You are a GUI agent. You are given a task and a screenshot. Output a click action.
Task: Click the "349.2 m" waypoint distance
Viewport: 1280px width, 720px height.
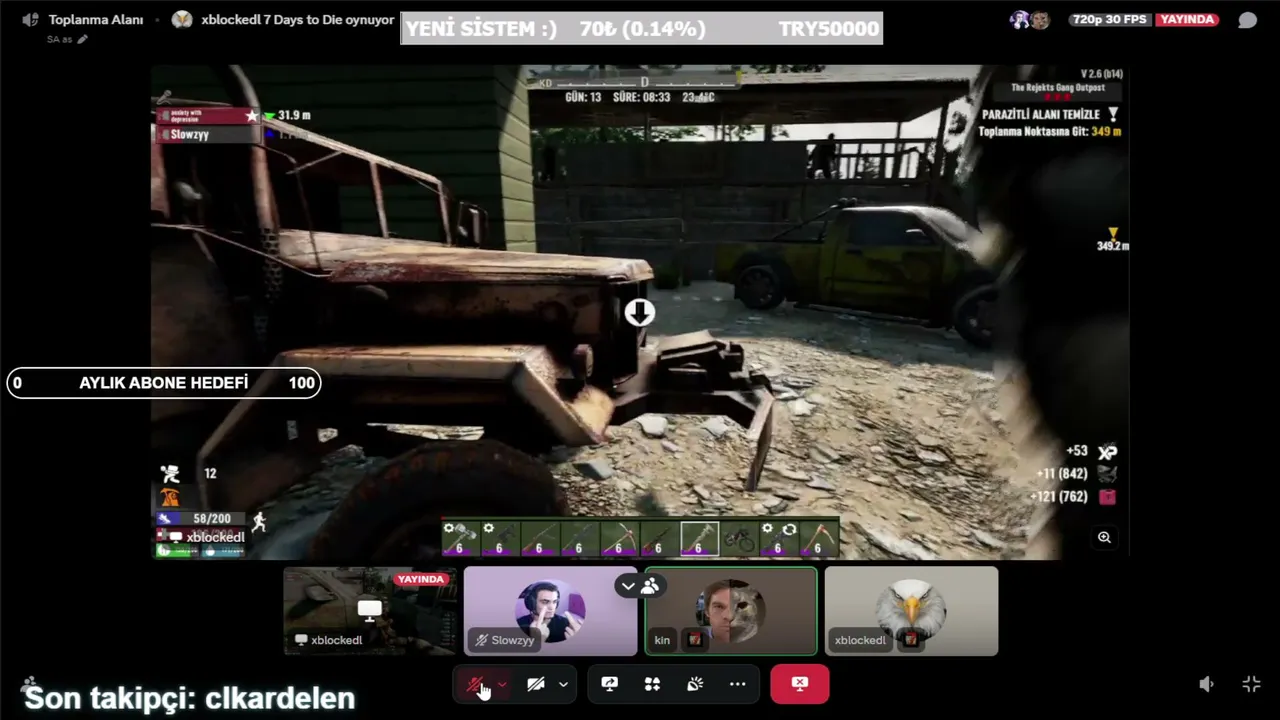pos(1112,246)
